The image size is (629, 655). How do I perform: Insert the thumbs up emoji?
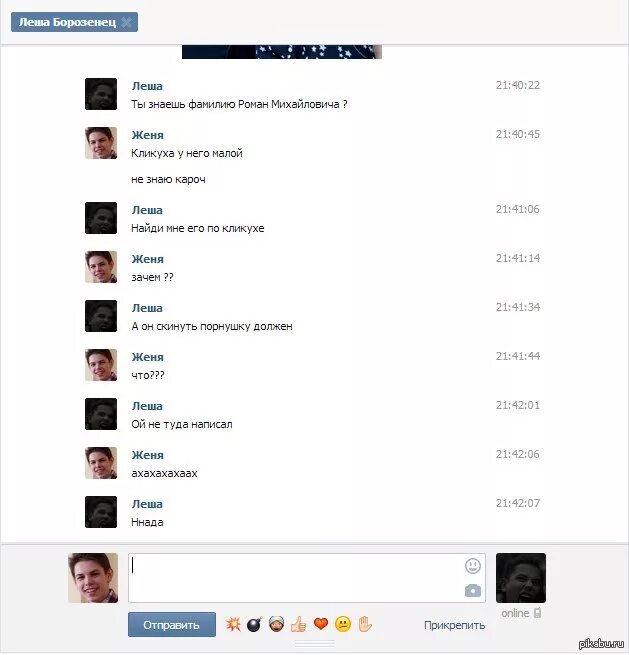(299, 625)
